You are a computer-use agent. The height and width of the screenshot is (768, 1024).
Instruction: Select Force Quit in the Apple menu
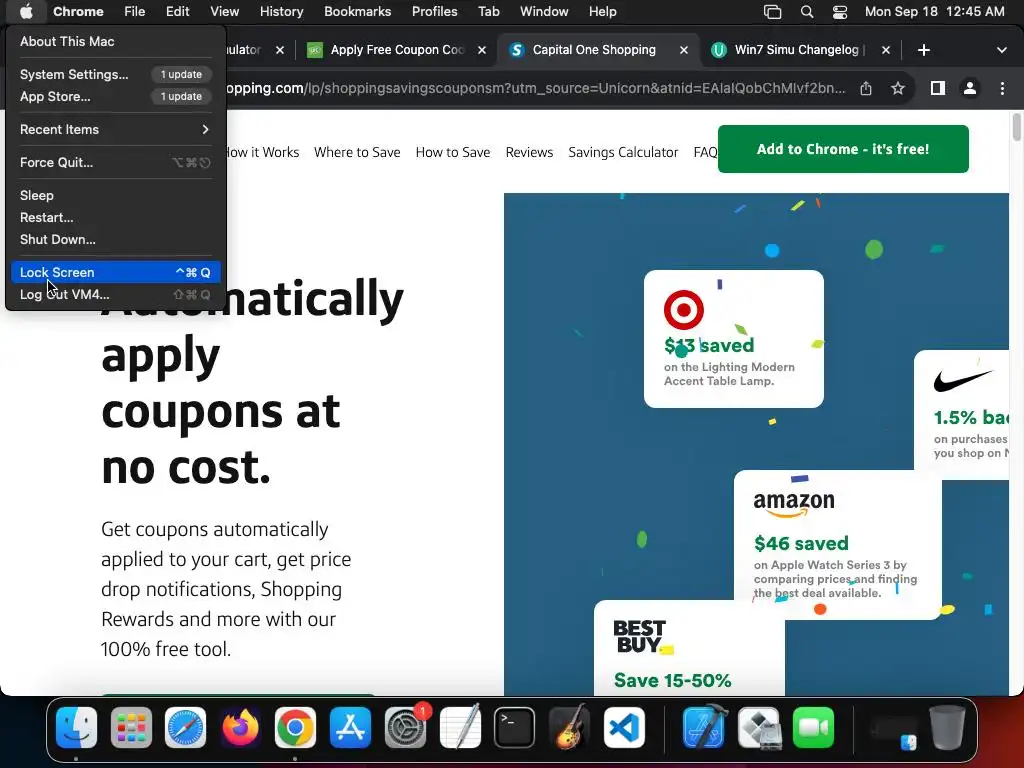point(116,163)
